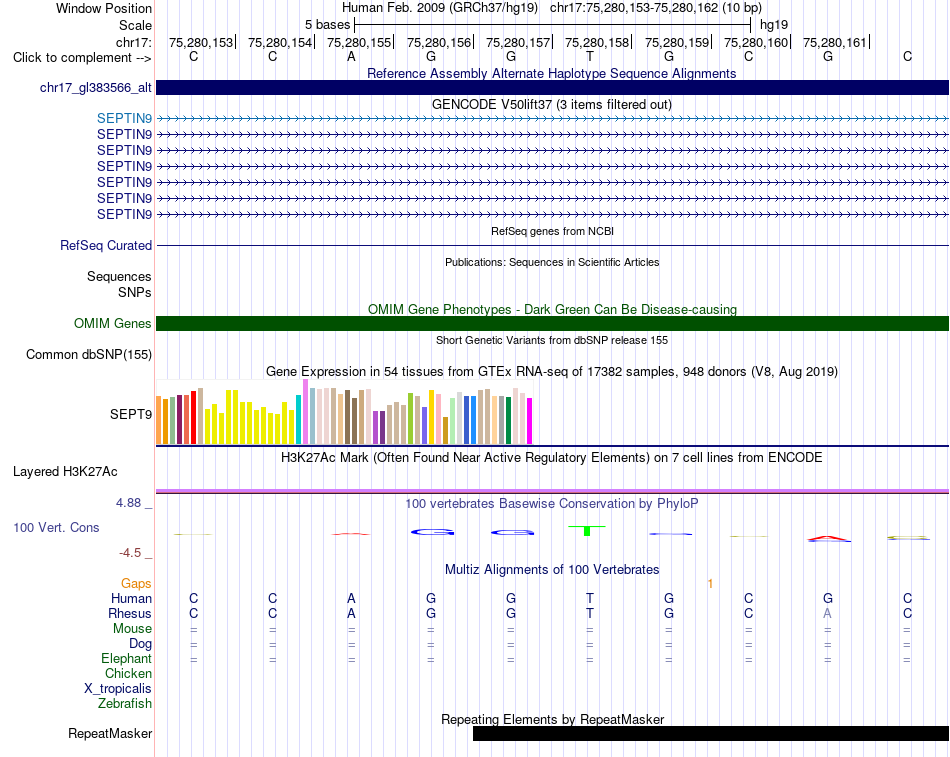Open the GTEx 'Gene Expression in 54 tissues' title
The width and height of the screenshot is (950, 757).
tap(551, 372)
